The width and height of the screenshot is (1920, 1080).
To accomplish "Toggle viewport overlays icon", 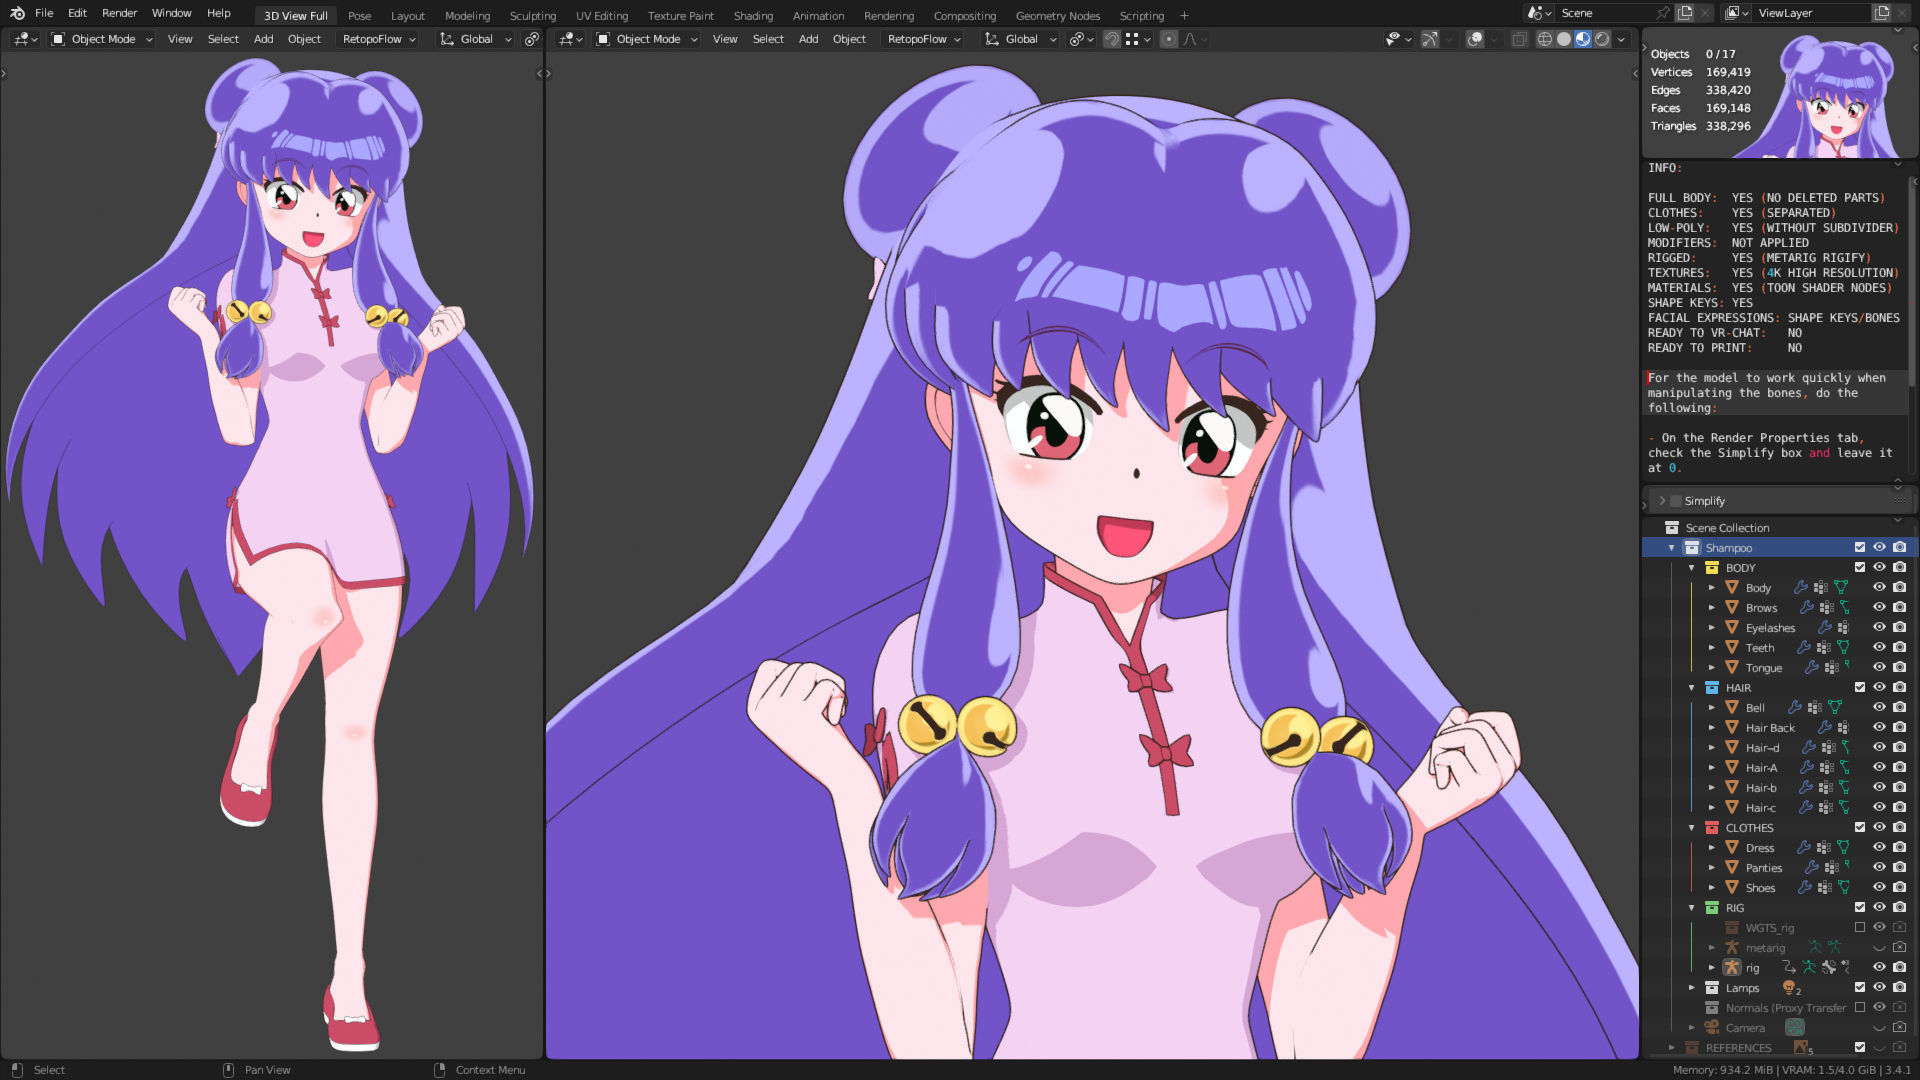I will click(1474, 39).
